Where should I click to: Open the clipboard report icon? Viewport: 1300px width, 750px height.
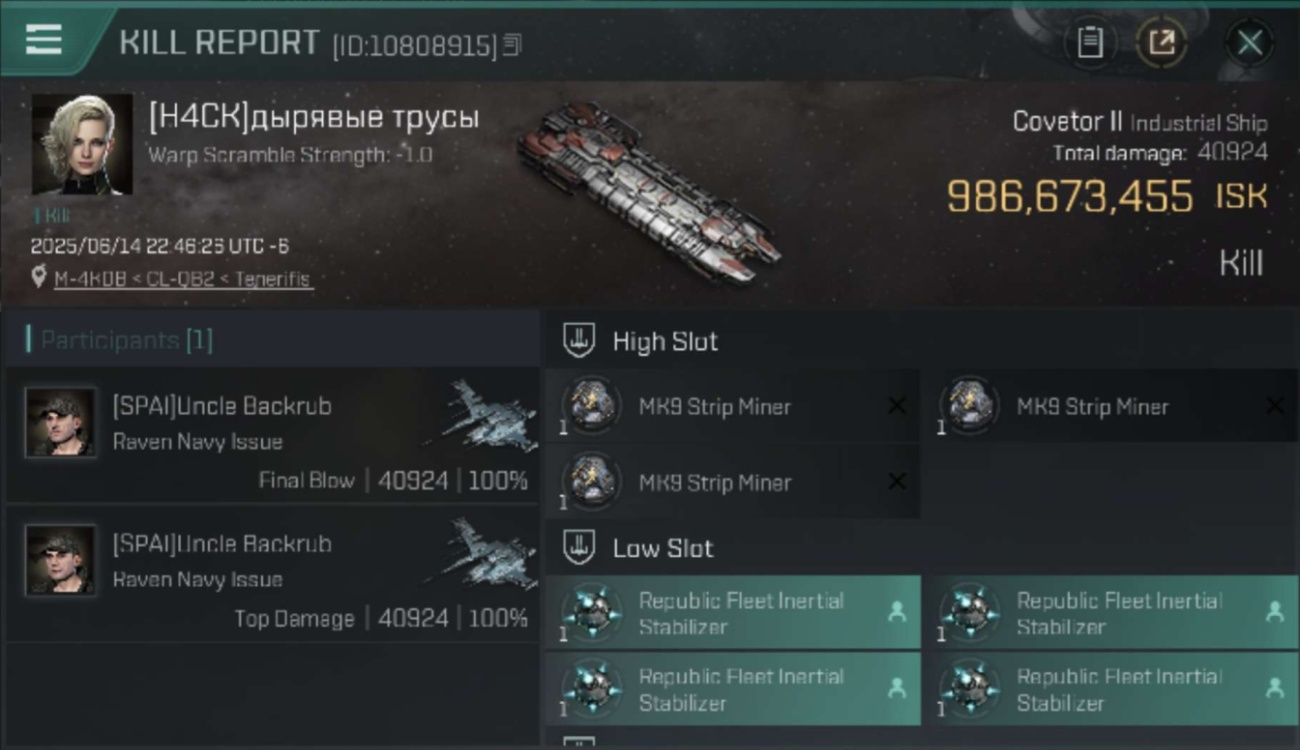tap(1090, 43)
